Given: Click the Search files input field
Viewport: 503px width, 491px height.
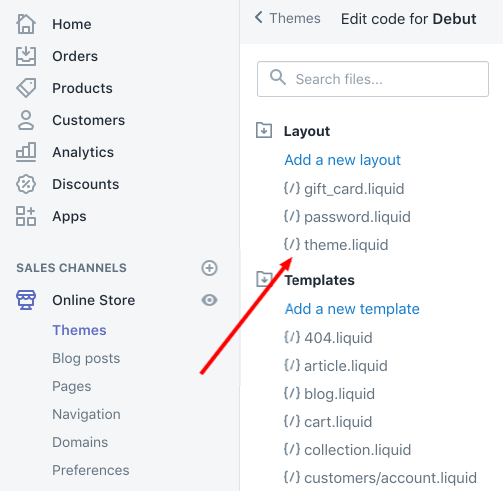Looking at the screenshot, I should point(373,79).
